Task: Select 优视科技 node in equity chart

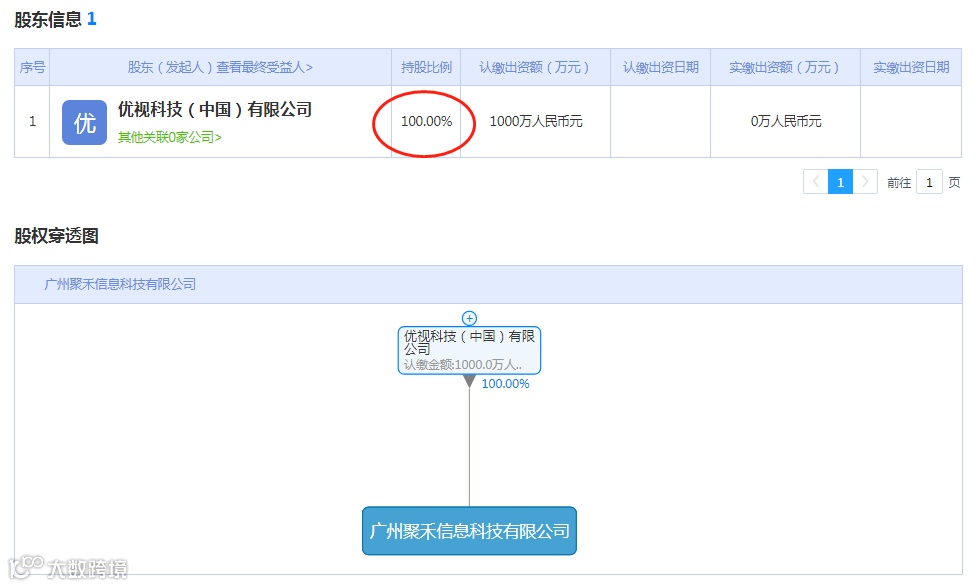Action: pyautogui.click(x=469, y=350)
